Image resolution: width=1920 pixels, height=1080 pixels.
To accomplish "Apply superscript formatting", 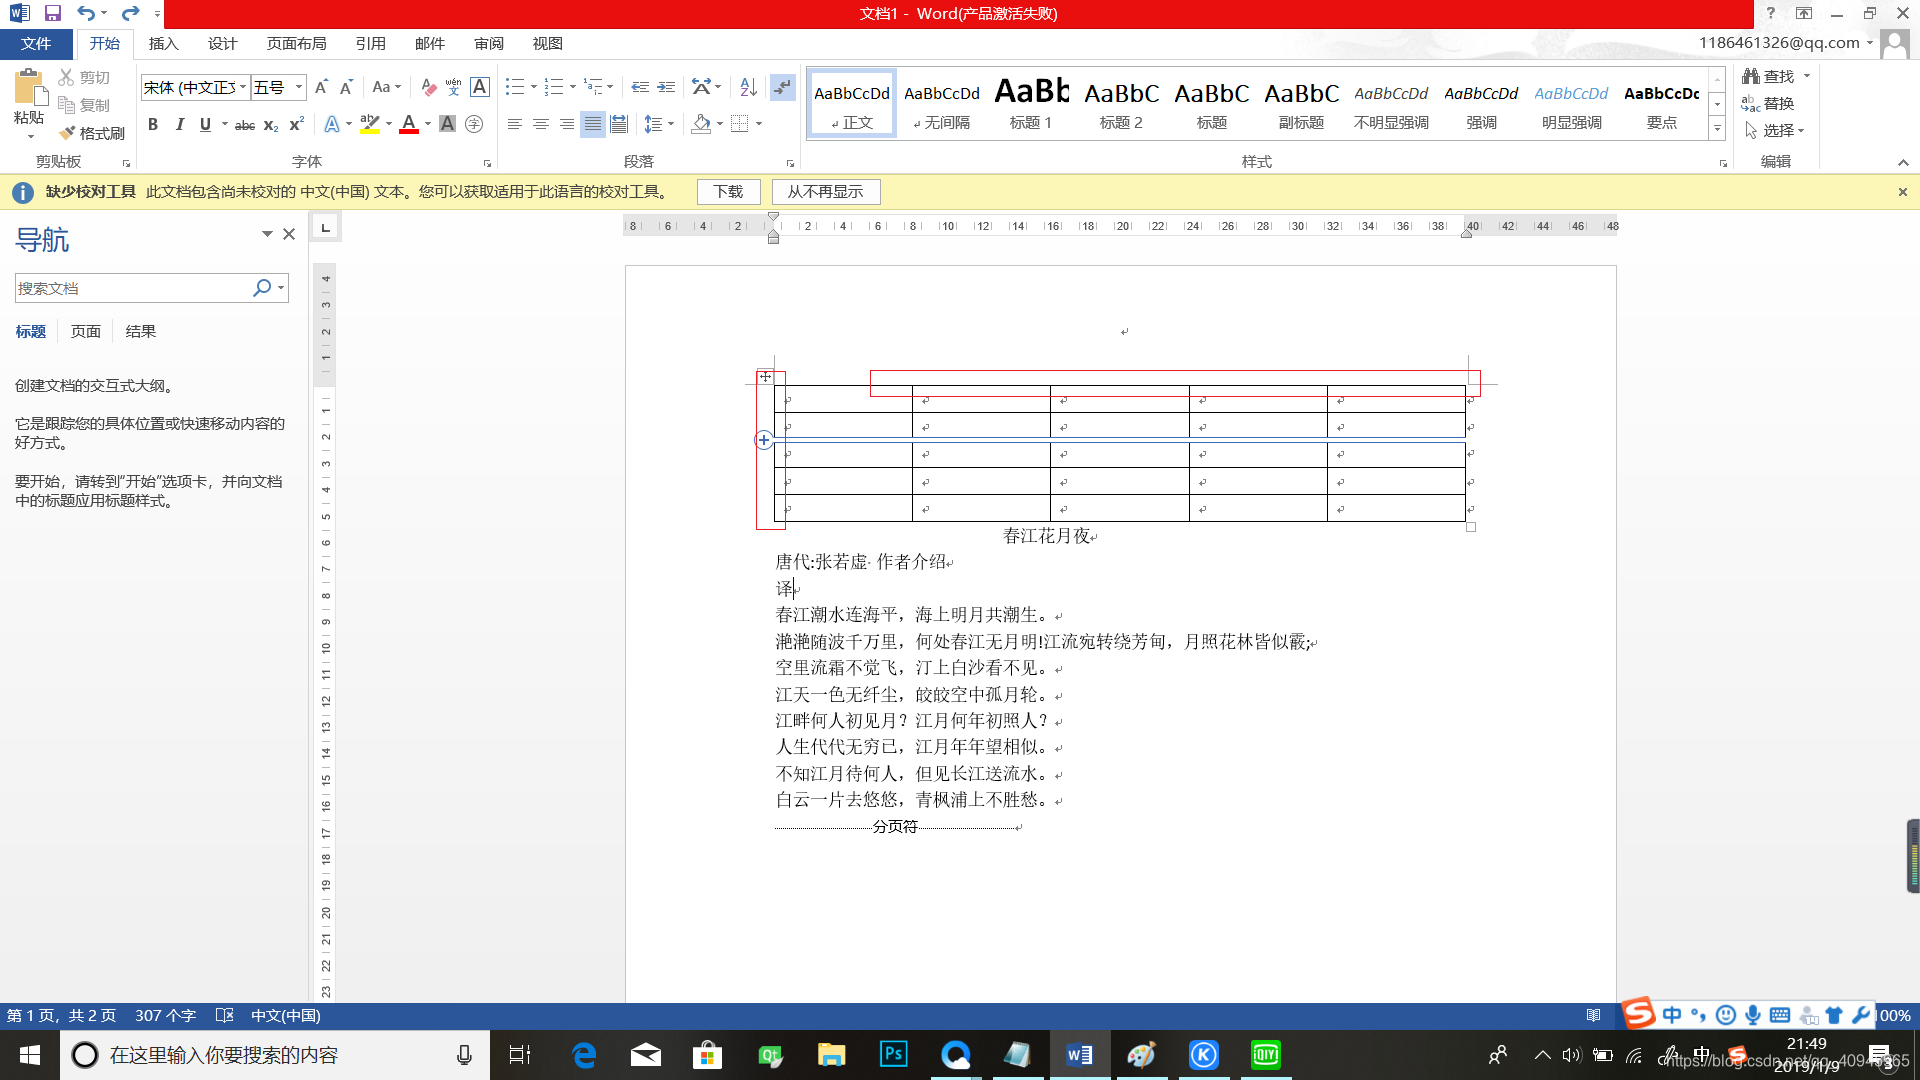I will [x=296, y=124].
